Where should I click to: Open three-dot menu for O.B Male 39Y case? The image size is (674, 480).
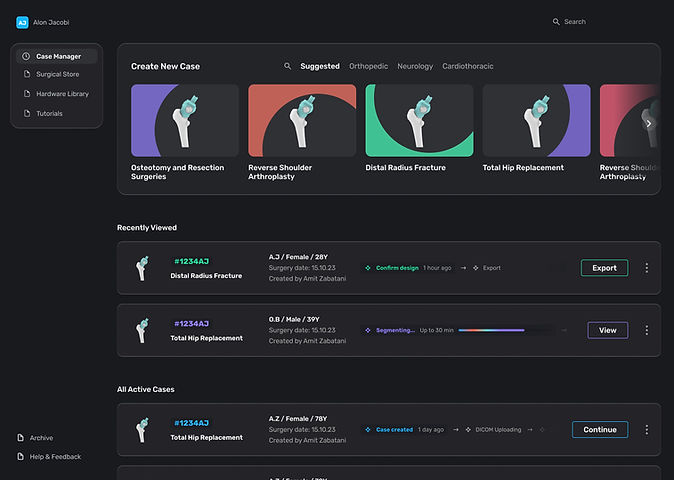646,330
